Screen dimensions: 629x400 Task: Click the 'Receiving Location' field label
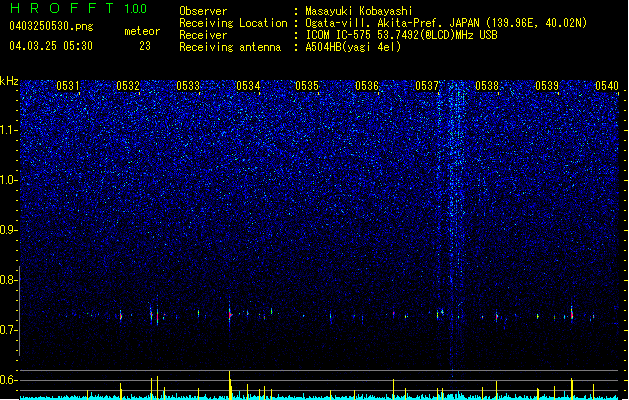coord(233,23)
